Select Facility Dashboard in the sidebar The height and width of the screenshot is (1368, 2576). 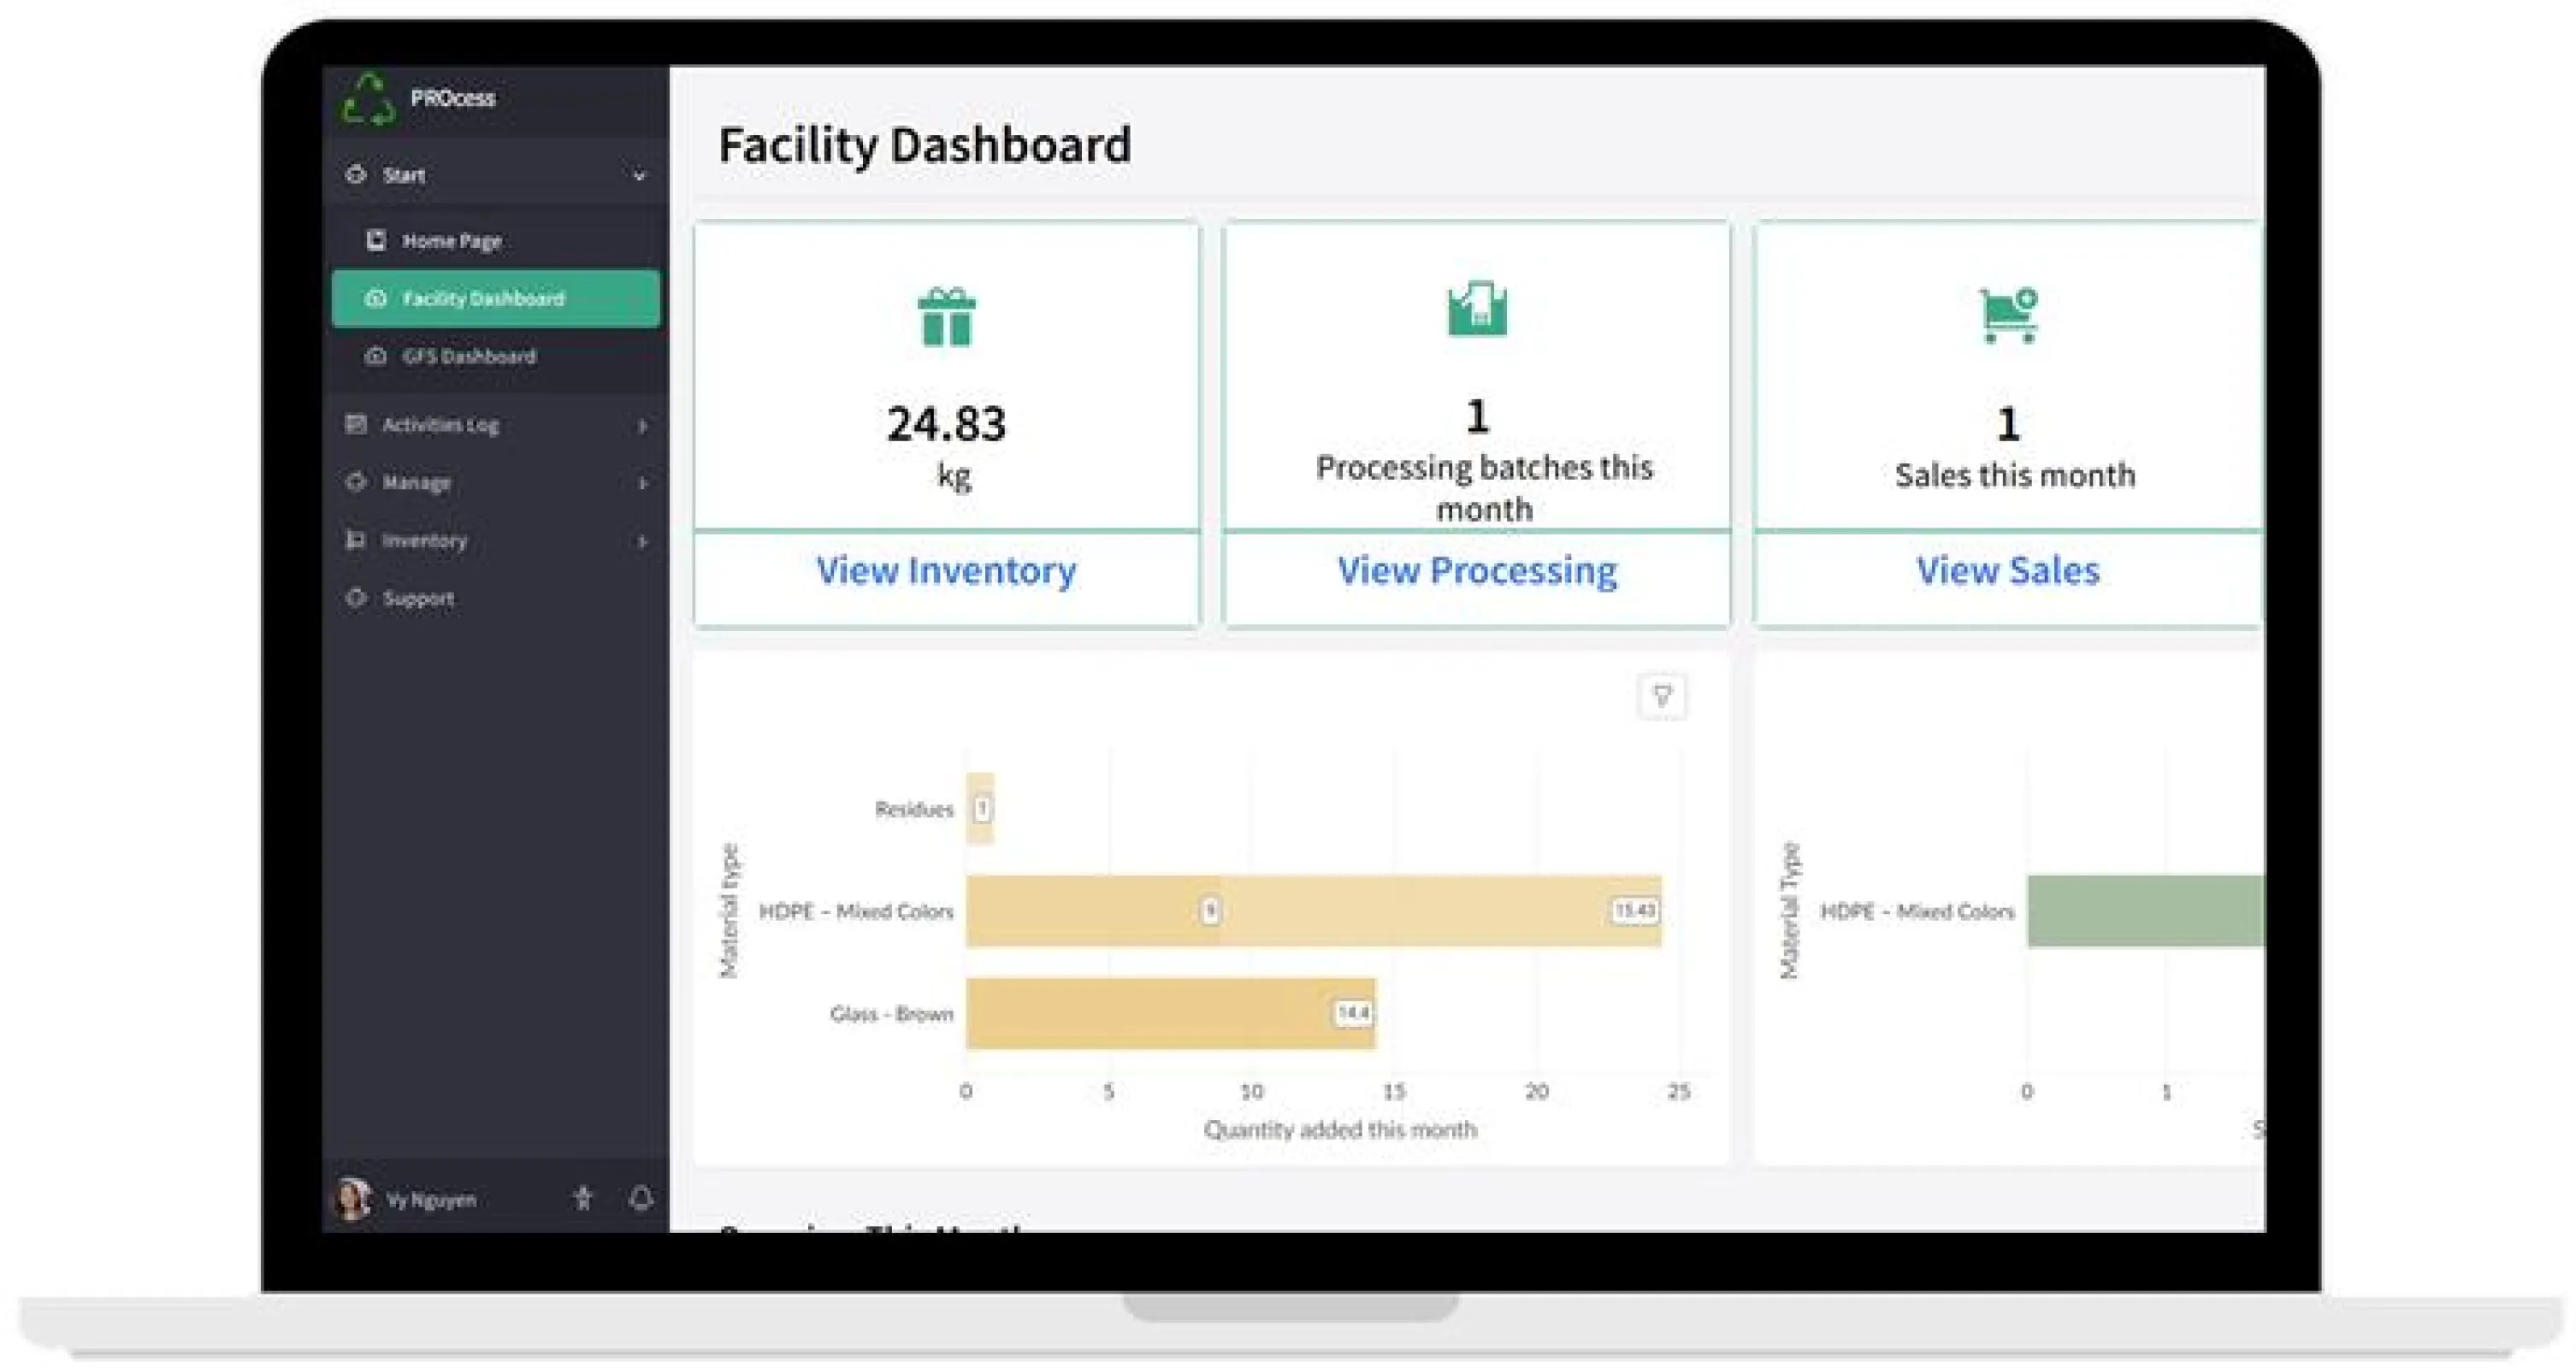[x=483, y=299]
